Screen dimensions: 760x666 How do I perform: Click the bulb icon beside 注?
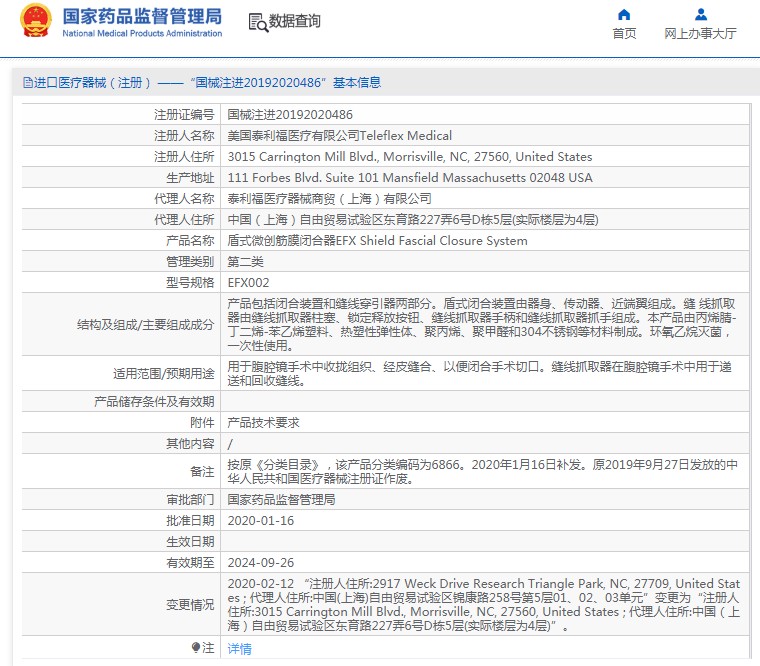(x=196, y=648)
